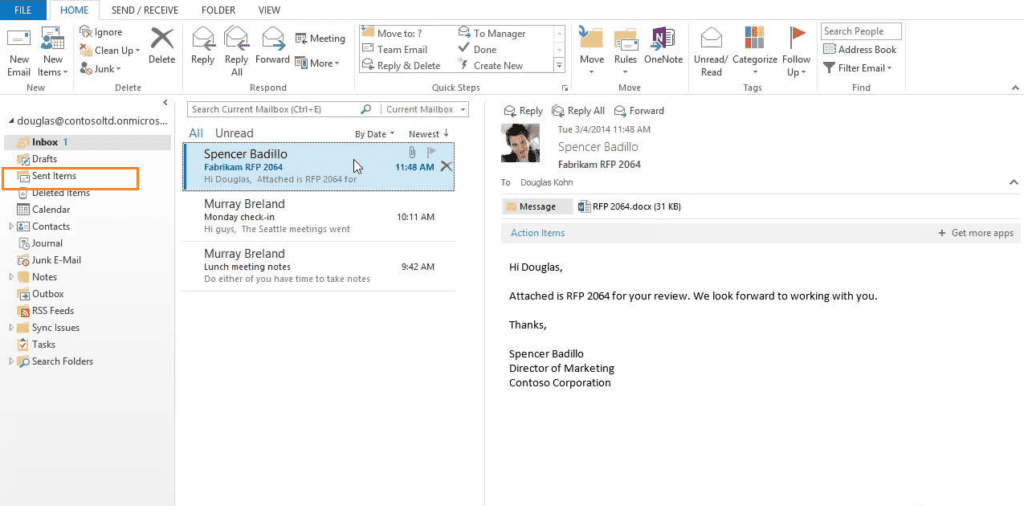Viewport: 1024px width, 506px height.
Task: Open RFP 2064.docx attachment
Action: click(630, 207)
